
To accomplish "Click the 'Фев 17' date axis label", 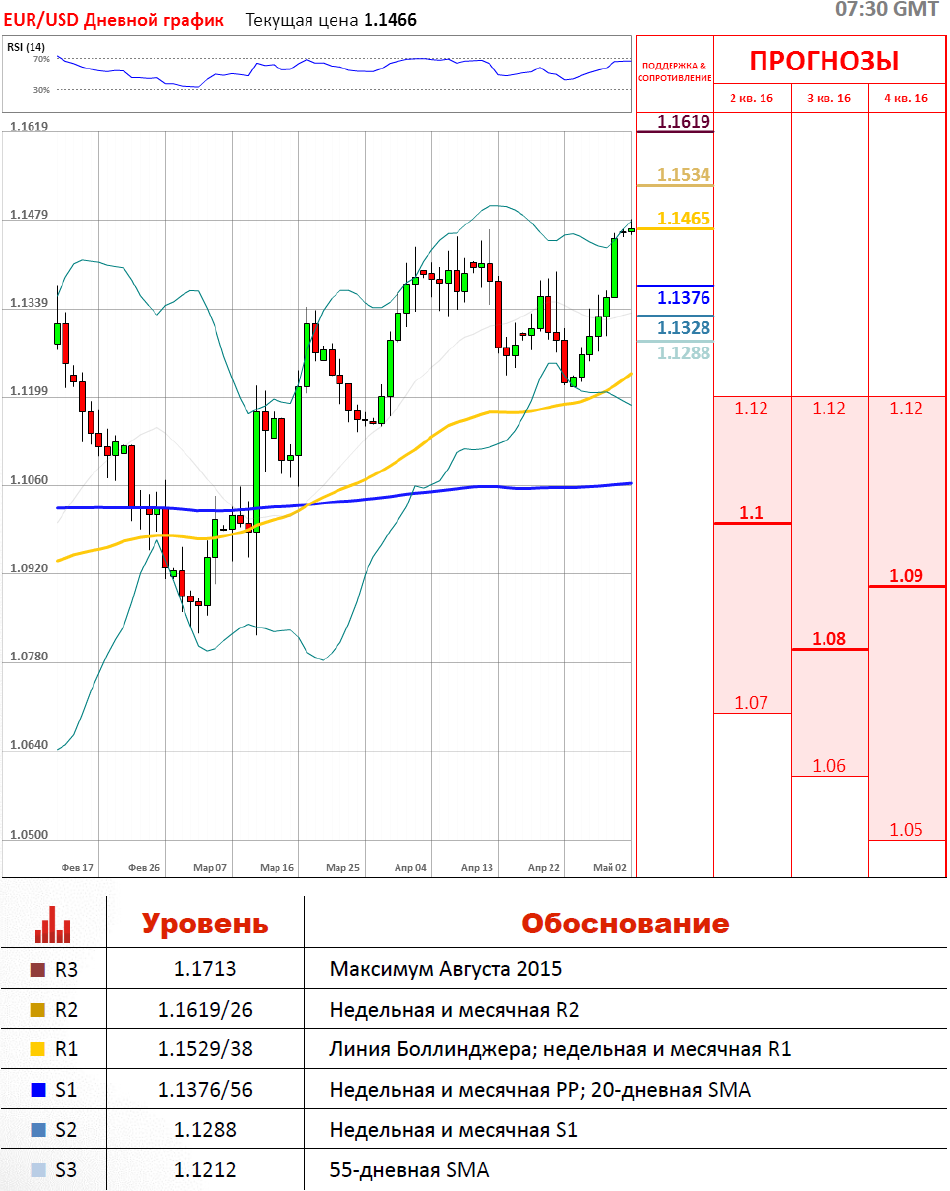I will (77, 867).
